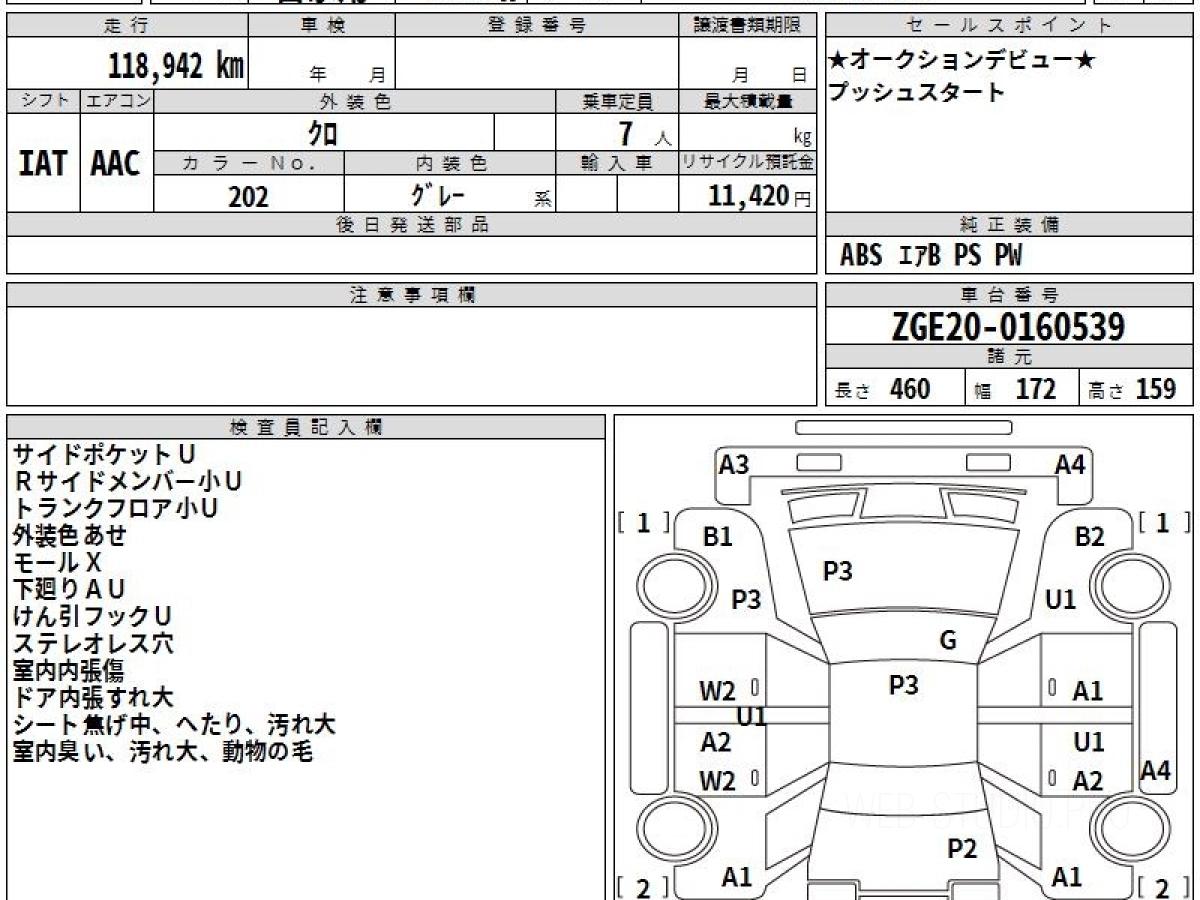Click the 検査員記入欄 header
This screenshot has height=900, width=1200.
click(x=306, y=427)
